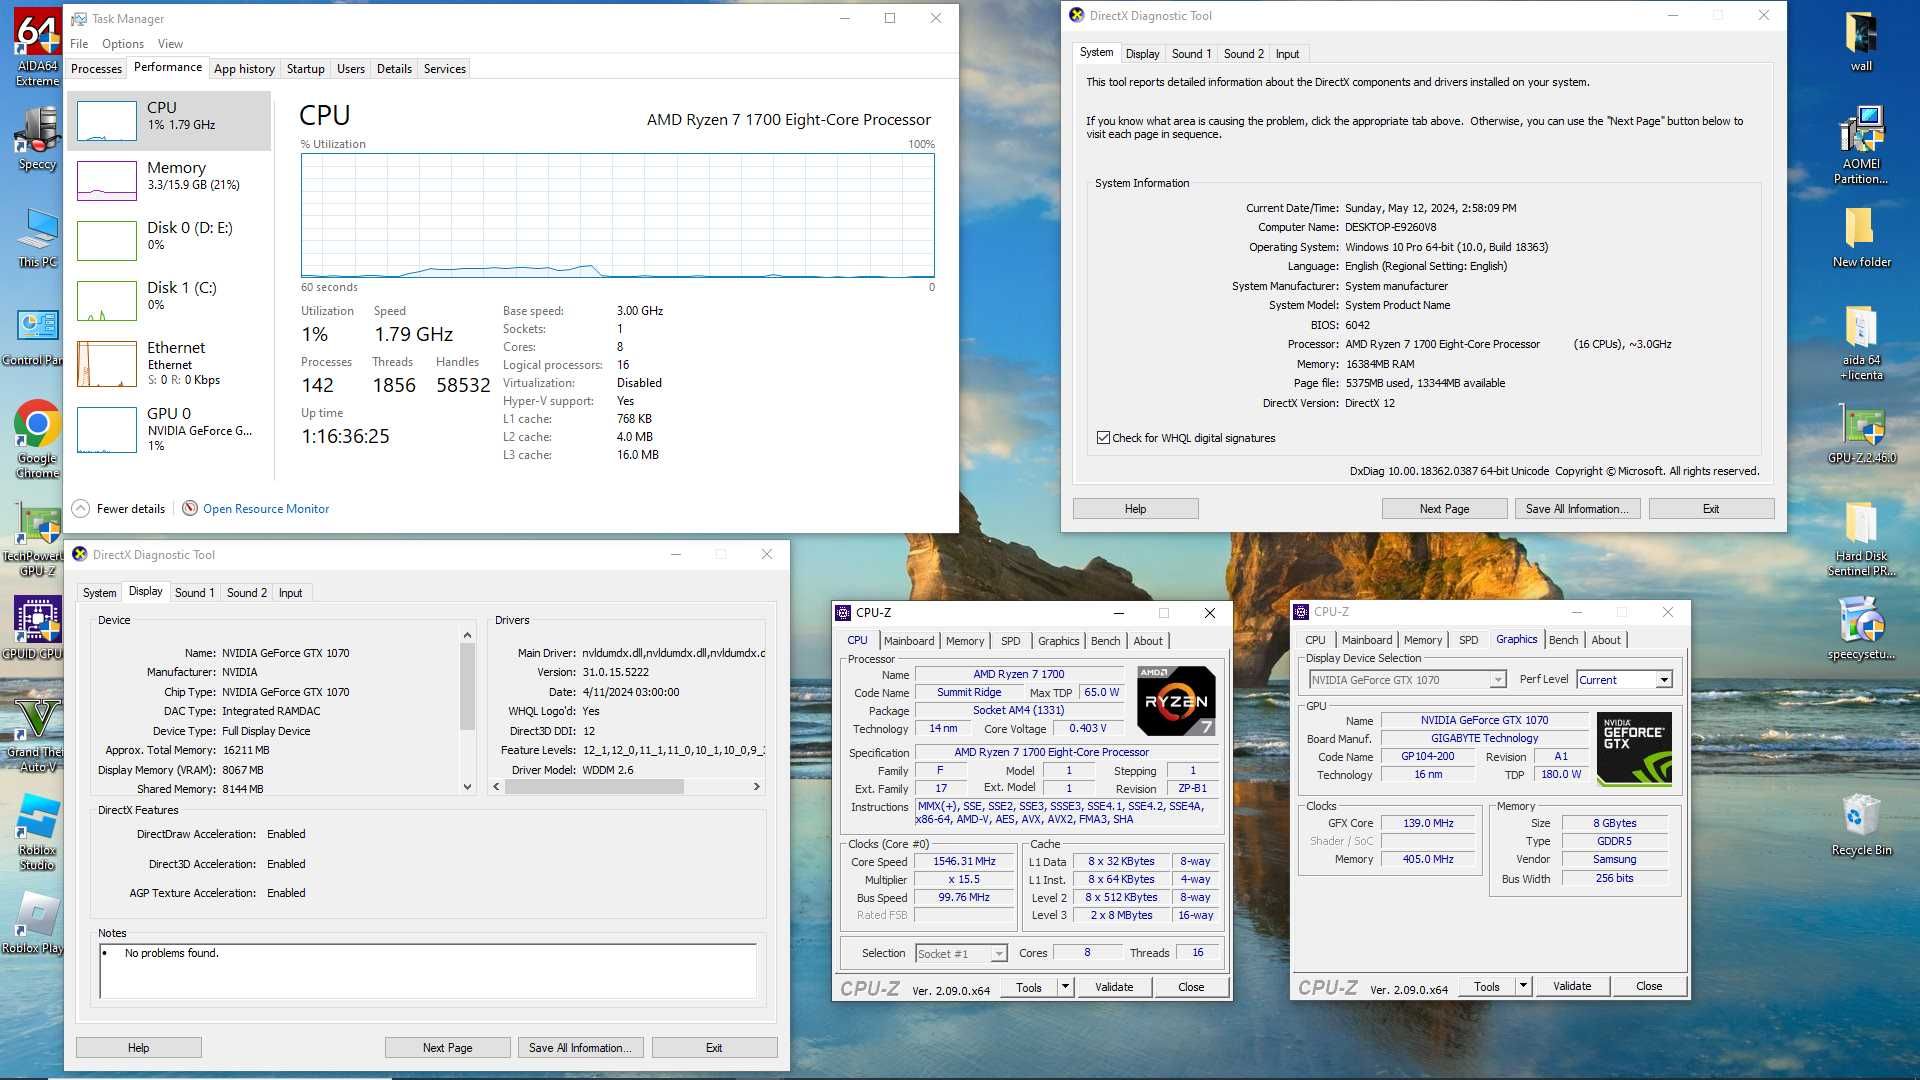1920x1080 pixels.
Task: Switch to Processes tab in Task Manager
Action: (97, 69)
